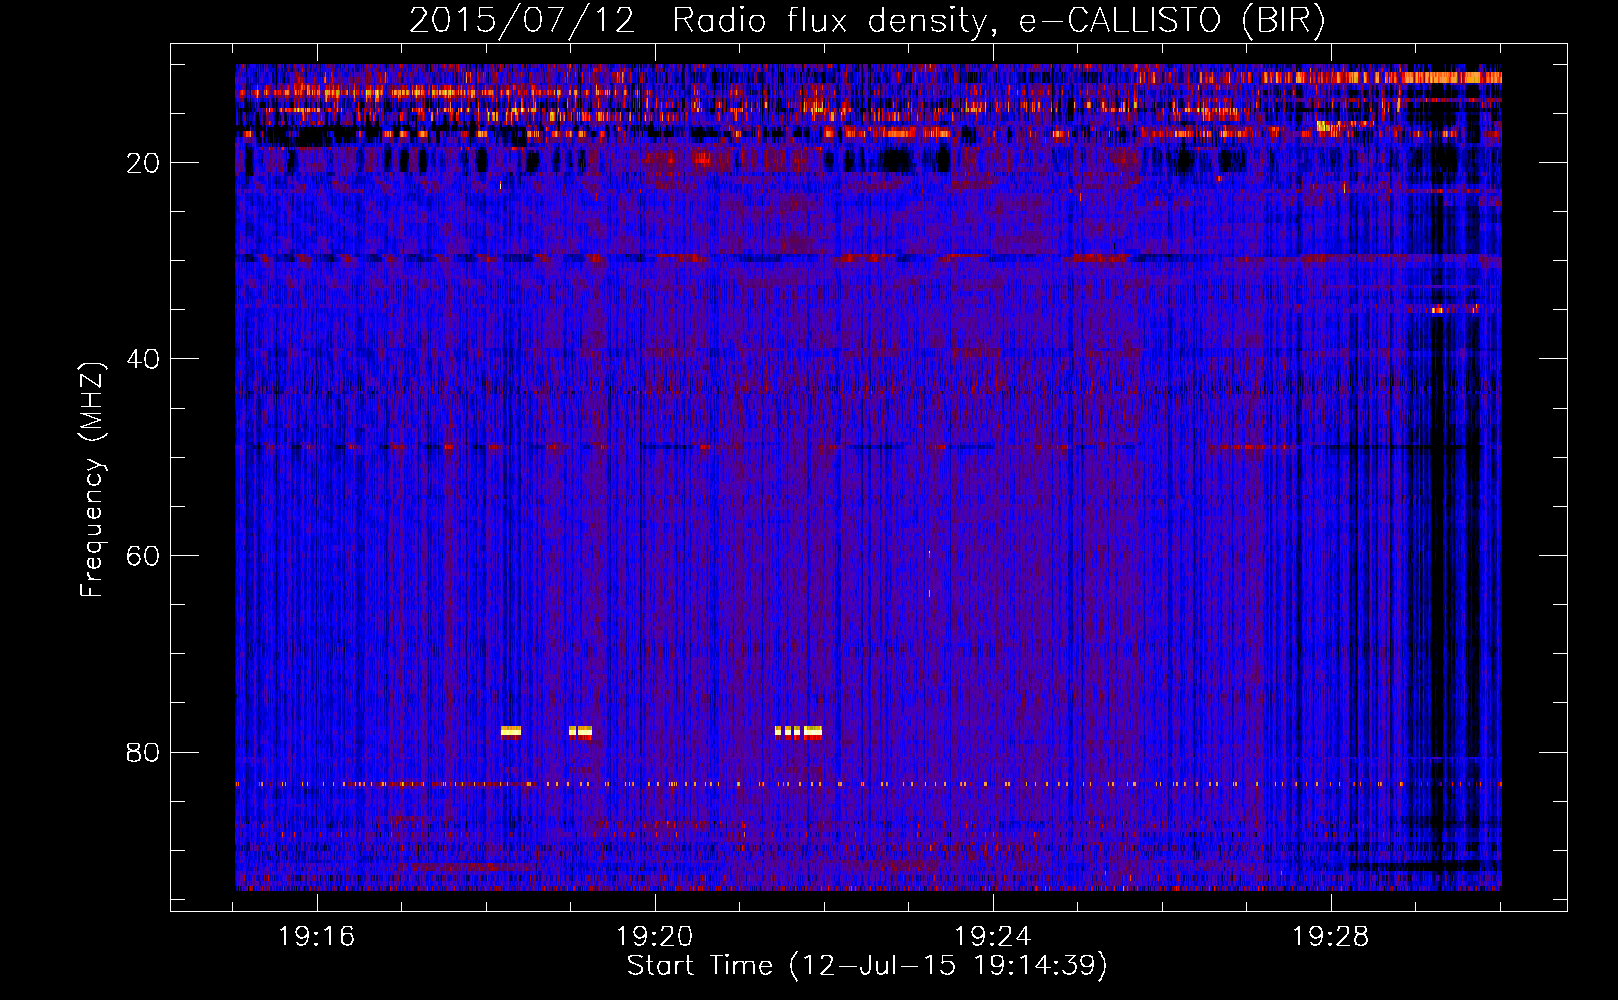Image resolution: width=1618 pixels, height=1000 pixels.
Task: Click the 20 MHz frequency tick label
Action: 143,163
